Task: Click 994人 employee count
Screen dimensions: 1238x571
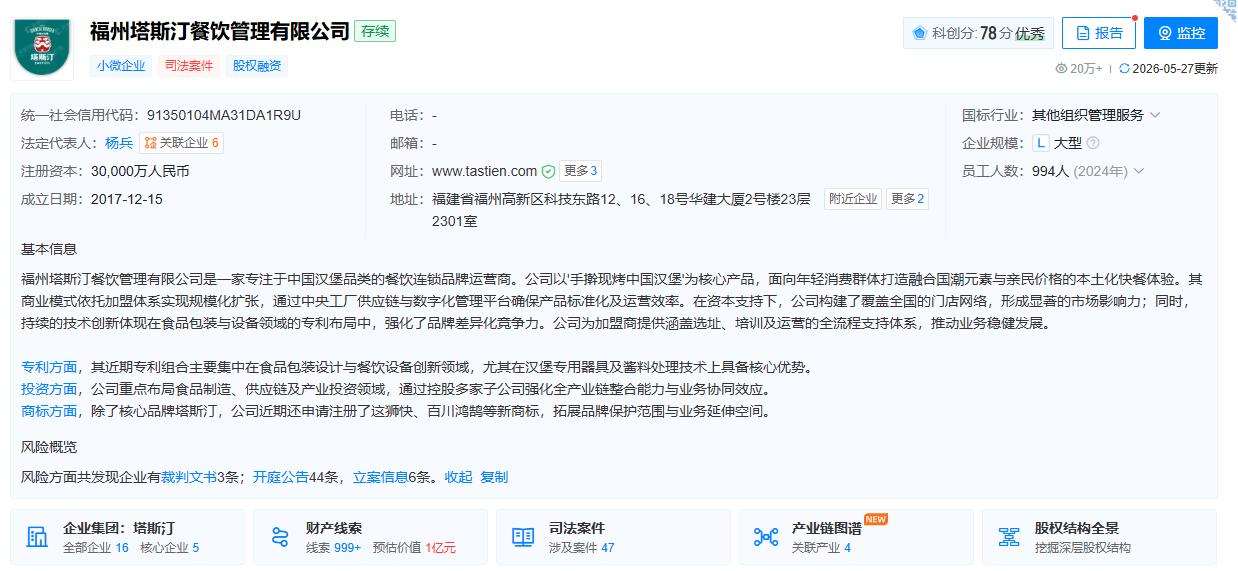Action: 1051,171
